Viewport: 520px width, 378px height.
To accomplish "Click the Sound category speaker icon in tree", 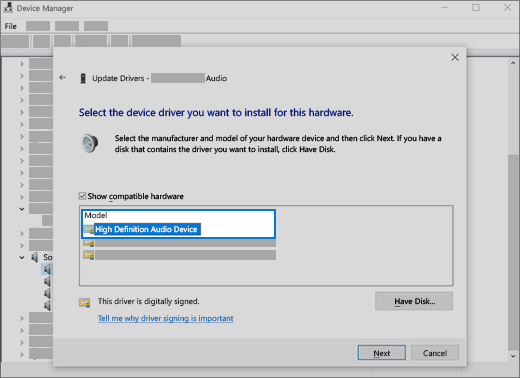I will [x=35, y=257].
